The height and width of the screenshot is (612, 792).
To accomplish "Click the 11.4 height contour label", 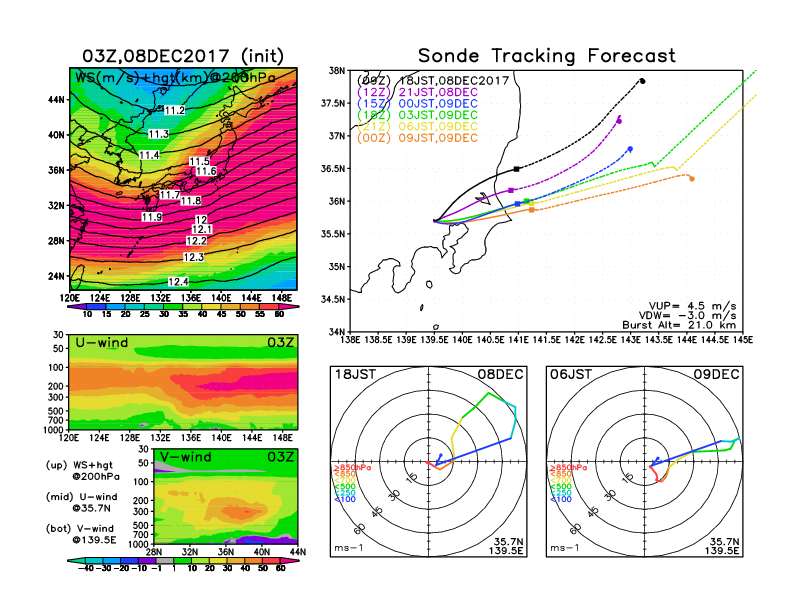I will tap(149, 156).
